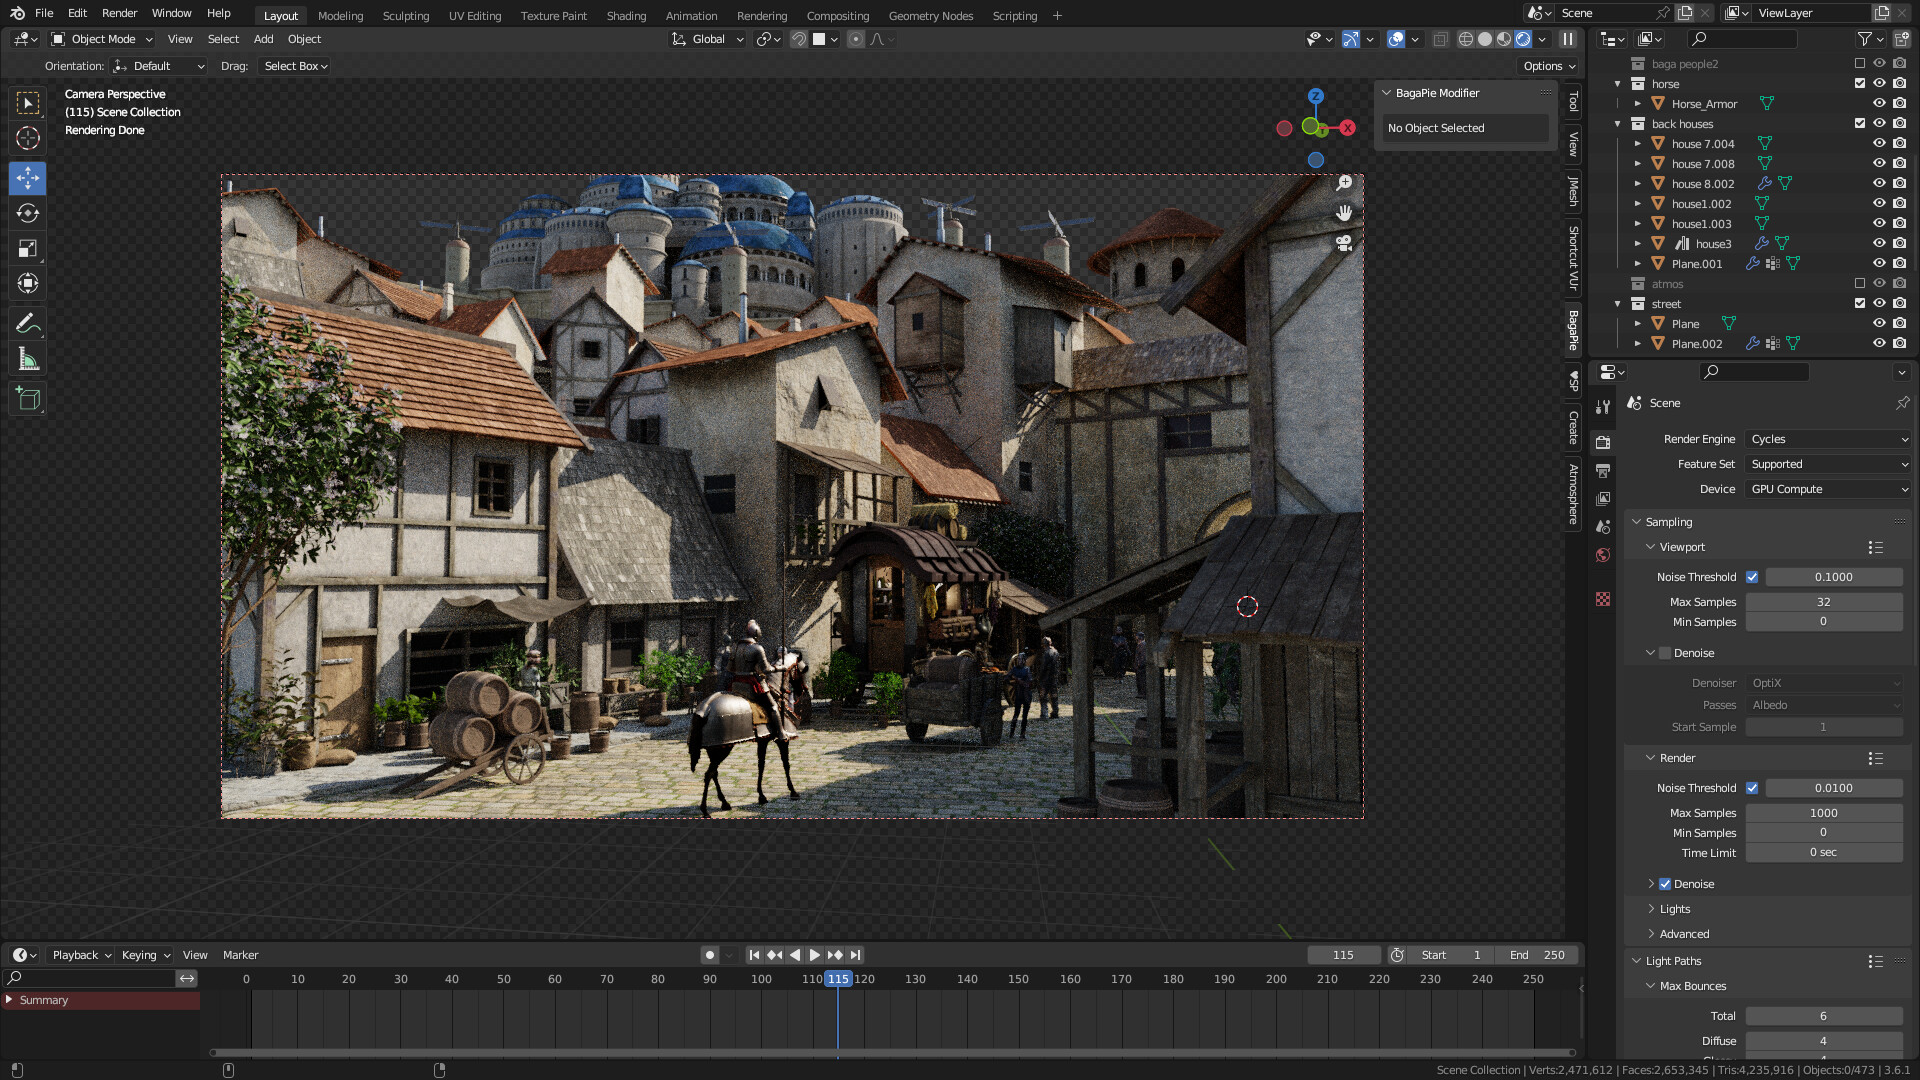The image size is (1920, 1080).
Task: Click the Options button in the header
Action: [1549, 66]
